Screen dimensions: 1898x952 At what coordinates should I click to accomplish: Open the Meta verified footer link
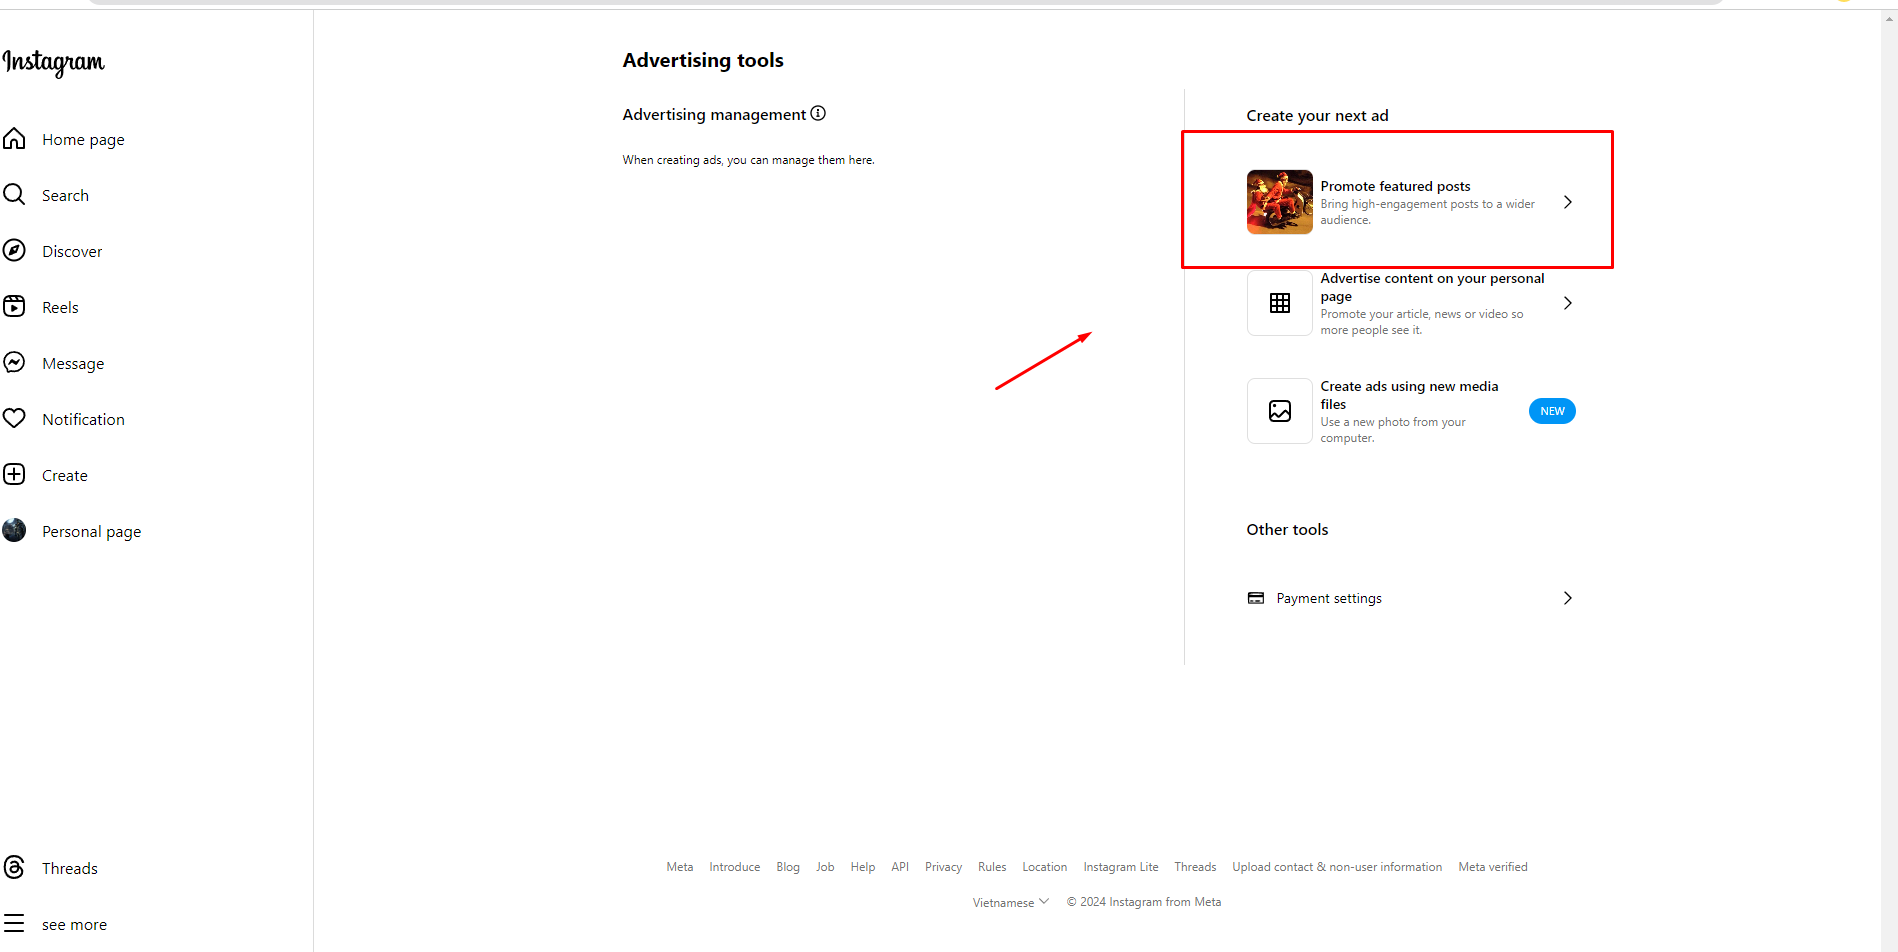click(1493, 867)
